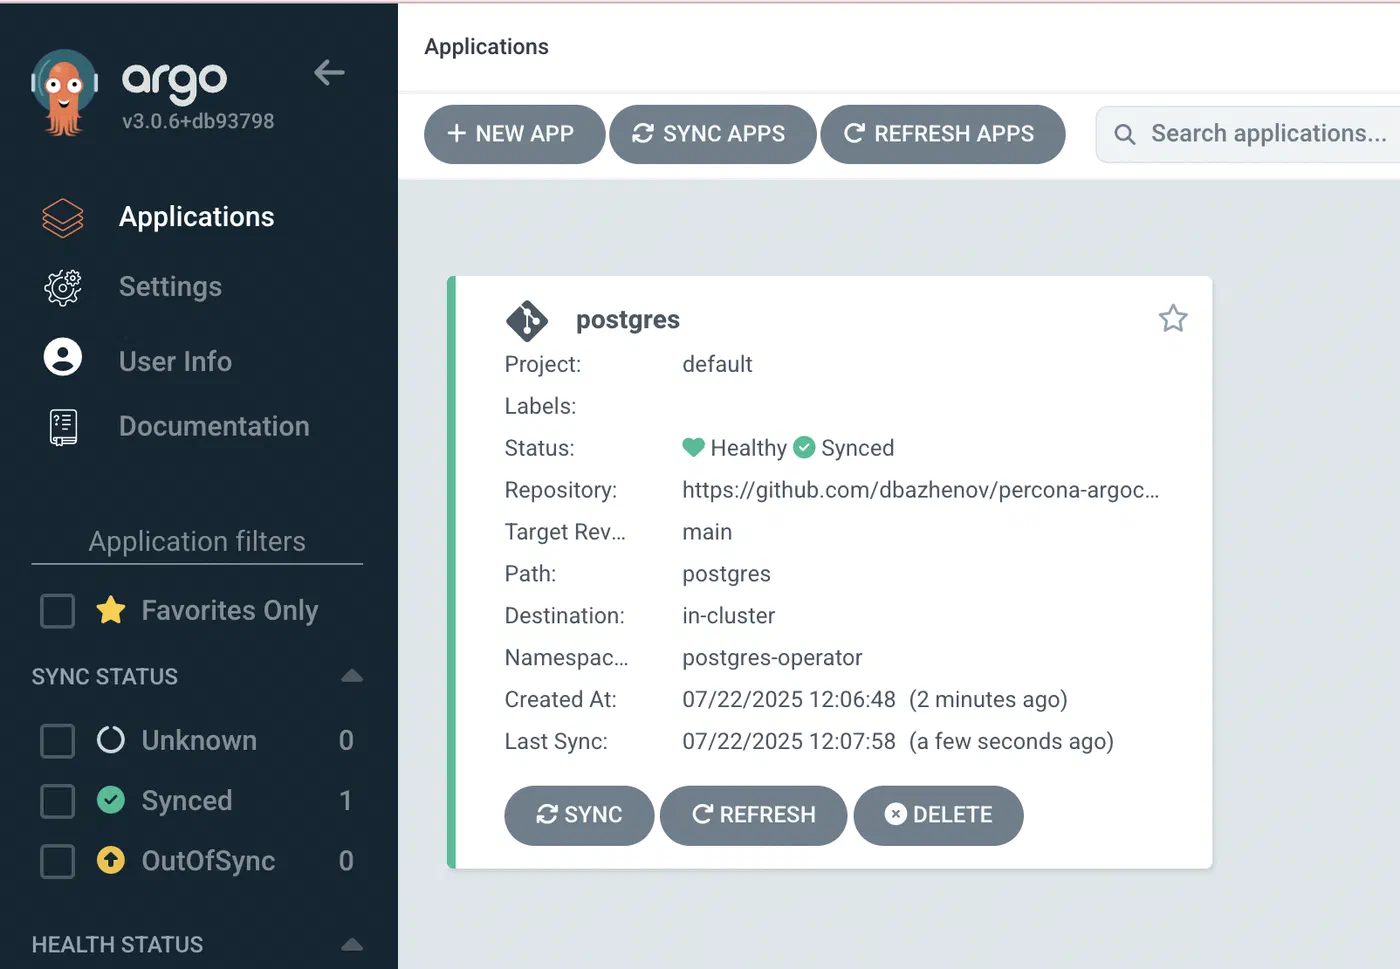Click the postgres-operator namespace value

(772, 658)
